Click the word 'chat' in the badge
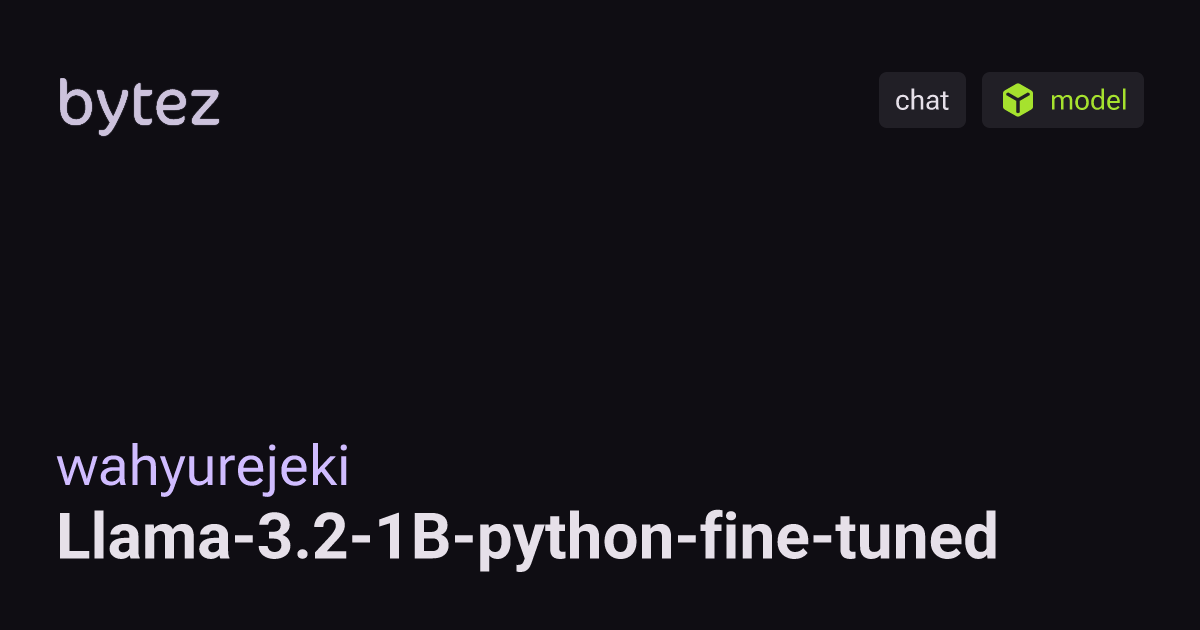Image resolution: width=1200 pixels, height=630 pixels. coord(922,100)
